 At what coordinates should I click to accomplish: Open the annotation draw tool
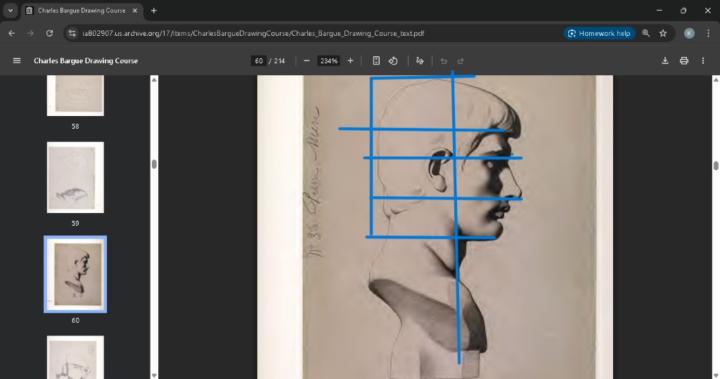pos(420,61)
